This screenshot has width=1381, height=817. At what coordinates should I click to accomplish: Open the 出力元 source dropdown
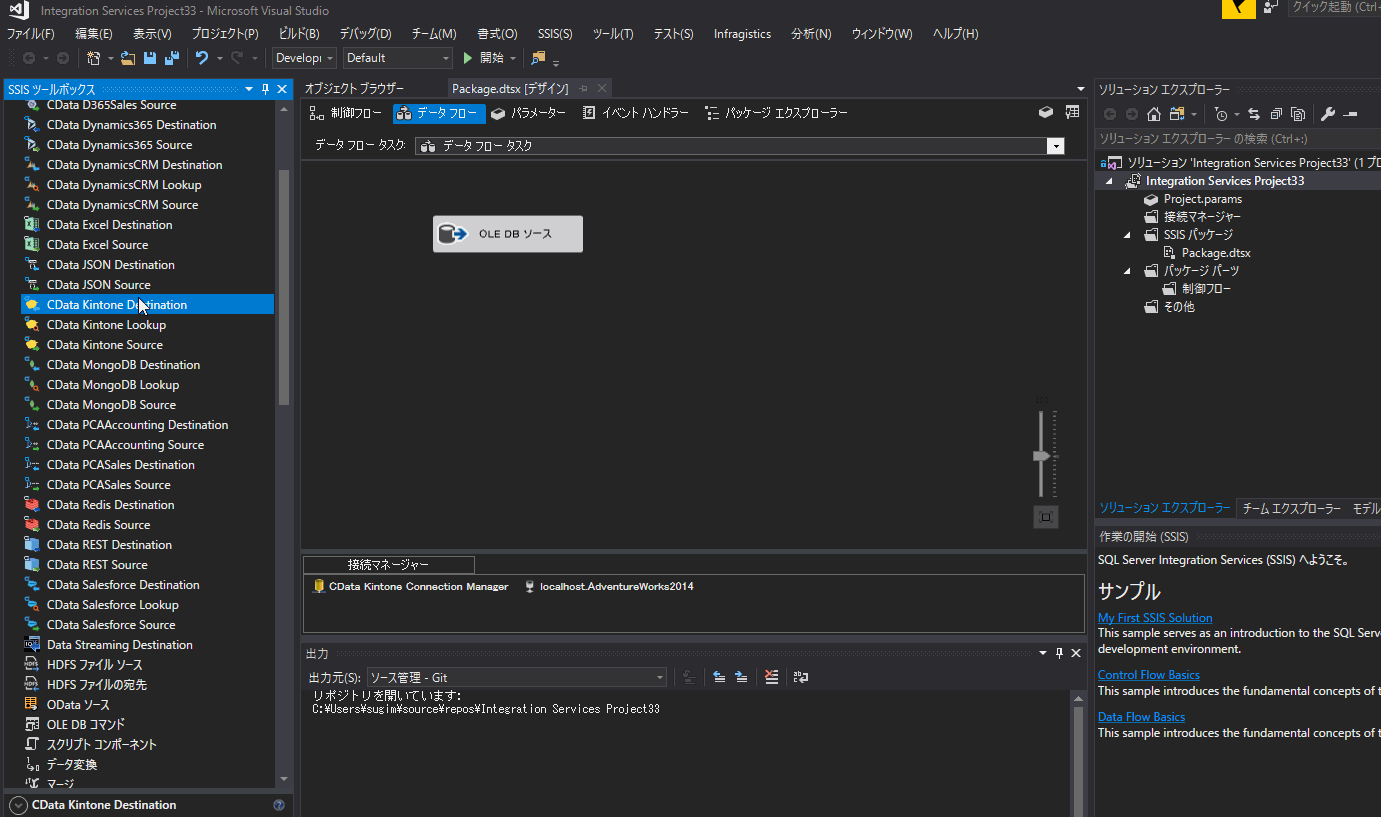tap(517, 677)
